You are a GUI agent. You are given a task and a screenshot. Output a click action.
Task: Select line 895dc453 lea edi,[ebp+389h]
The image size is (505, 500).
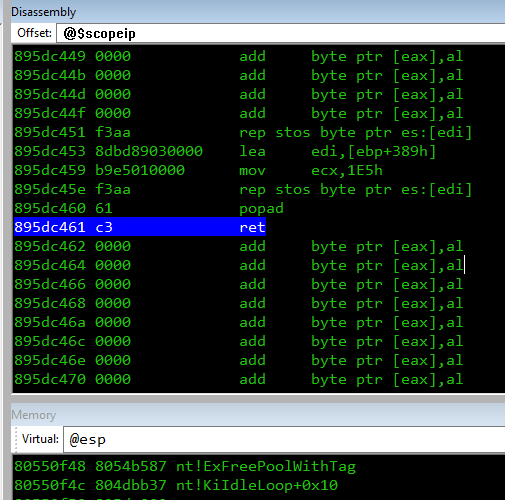(x=225, y=151)
